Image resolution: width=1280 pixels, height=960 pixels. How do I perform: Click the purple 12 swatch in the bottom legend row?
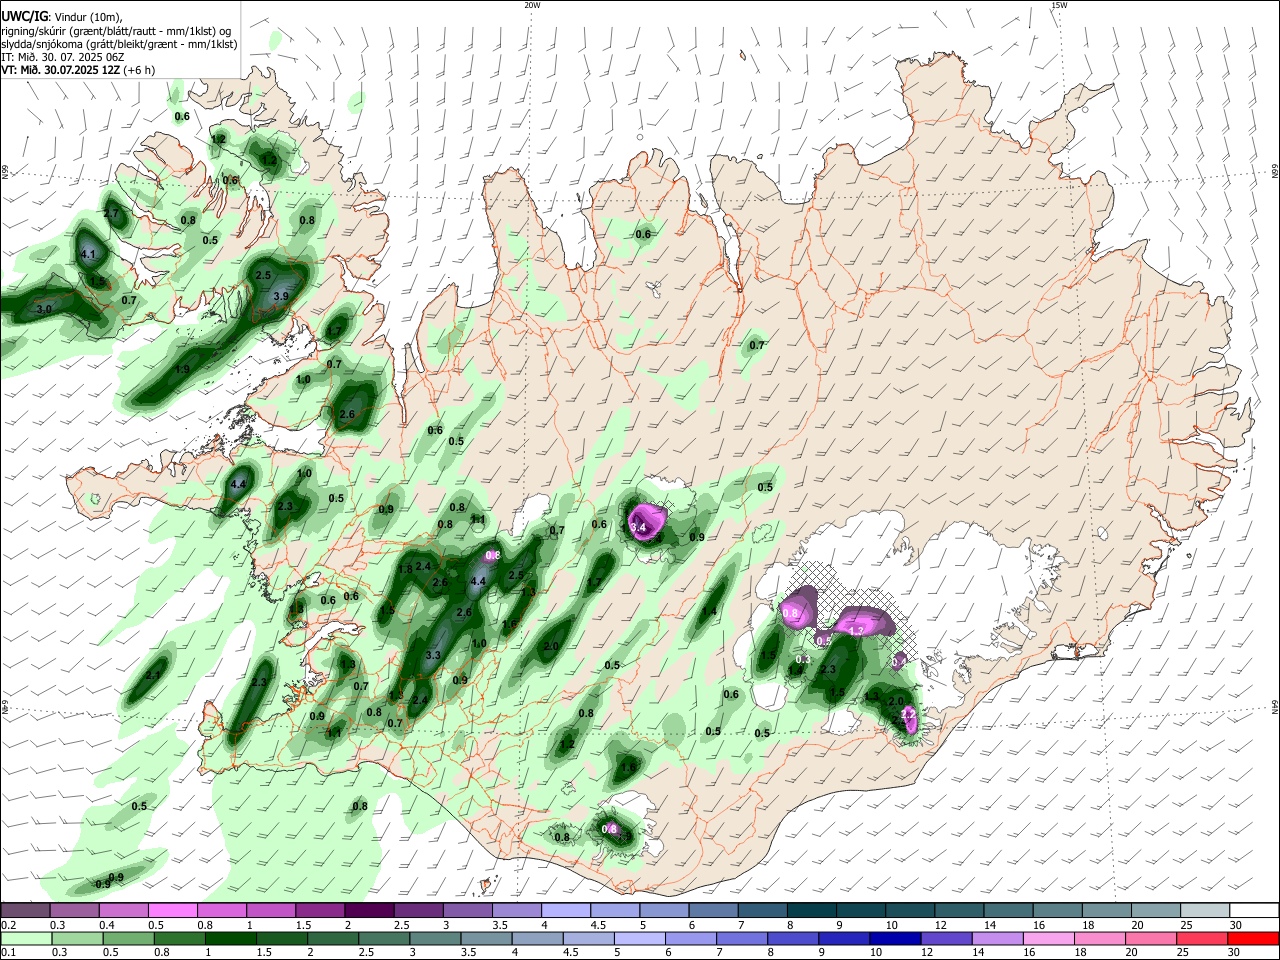click(x=945, y=938)
